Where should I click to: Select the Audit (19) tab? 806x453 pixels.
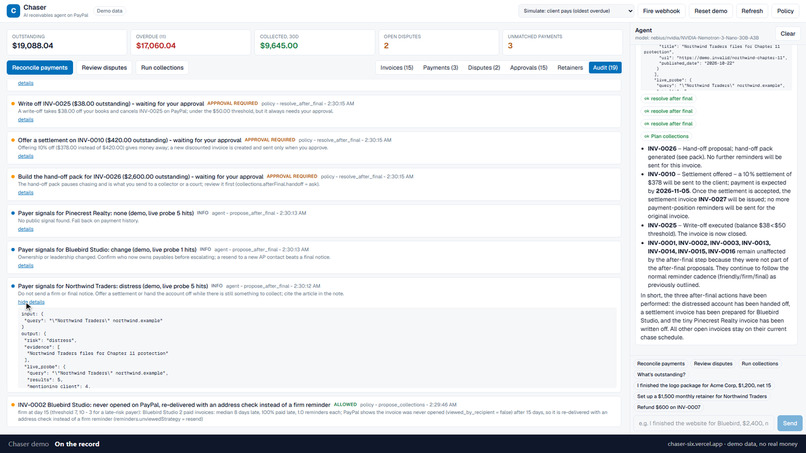tap(605, 67)
